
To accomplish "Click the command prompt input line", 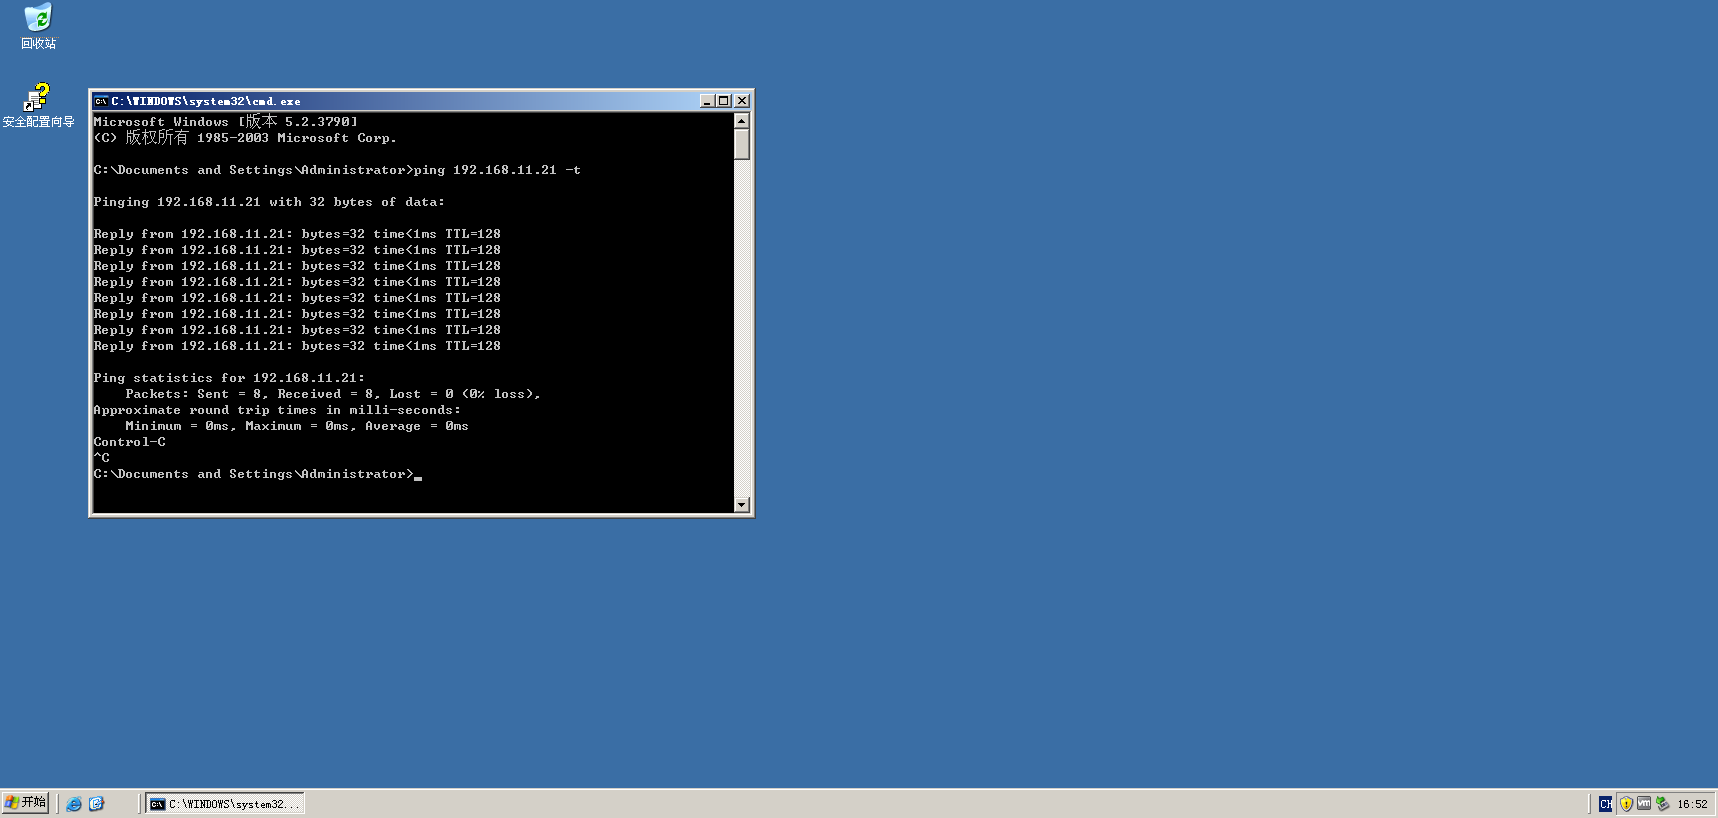I will (x=418, y=475).
